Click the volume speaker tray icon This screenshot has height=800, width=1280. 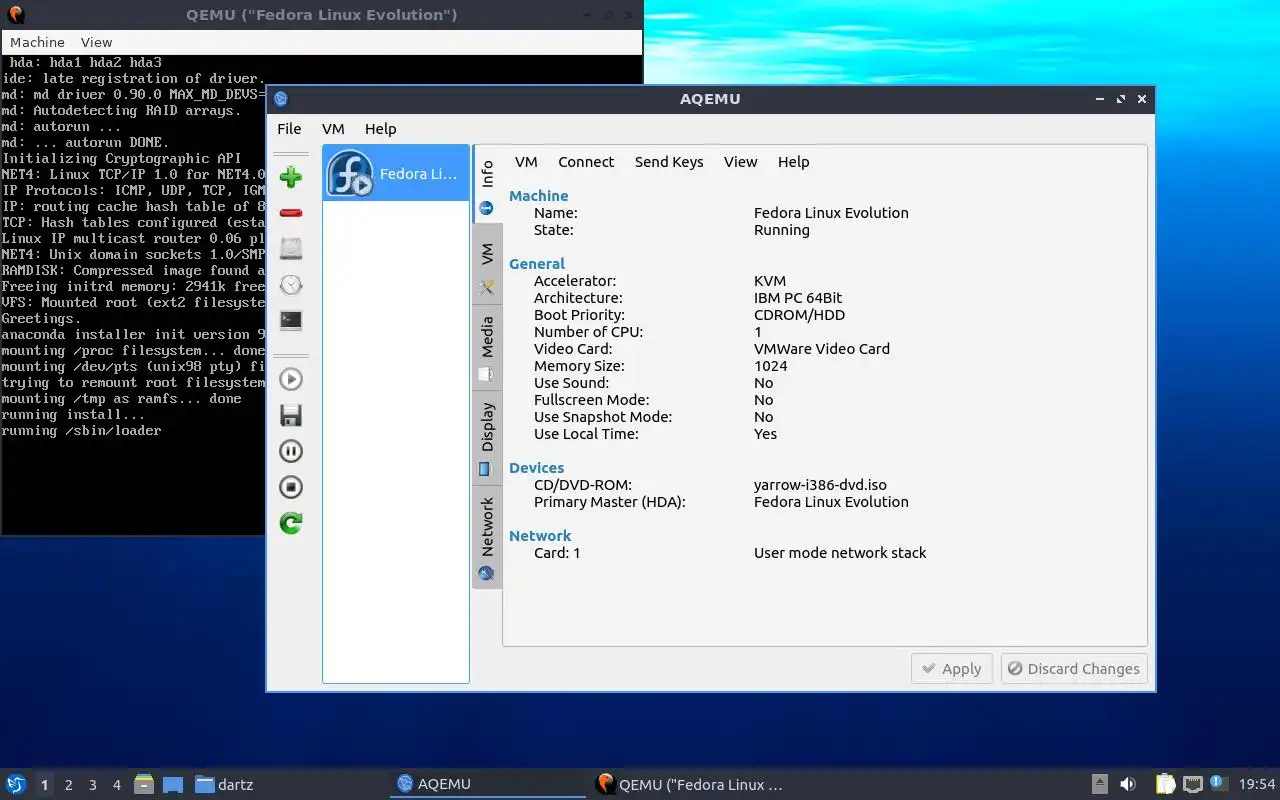click(1128, 784)
